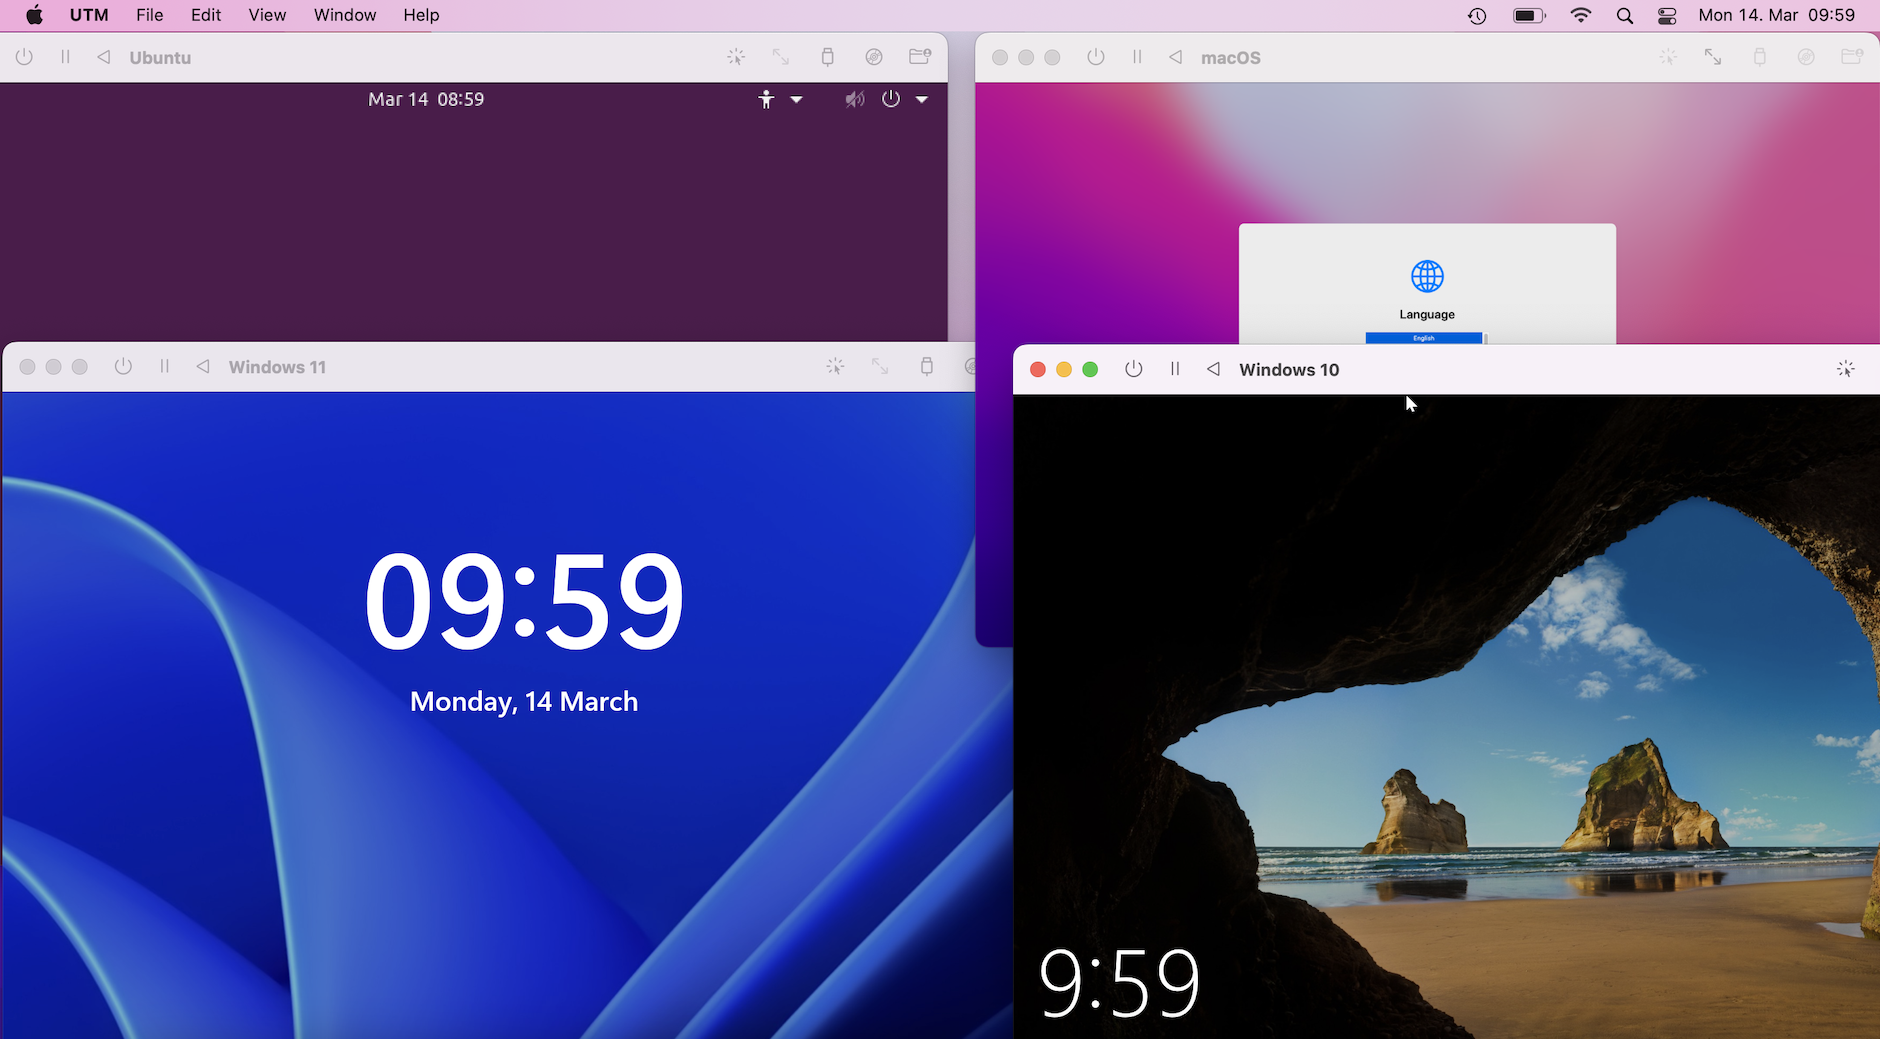Screen dimensions: 1880x1039
Task: Capture mouse cursor in Ubuntu window
Action: 736,57
